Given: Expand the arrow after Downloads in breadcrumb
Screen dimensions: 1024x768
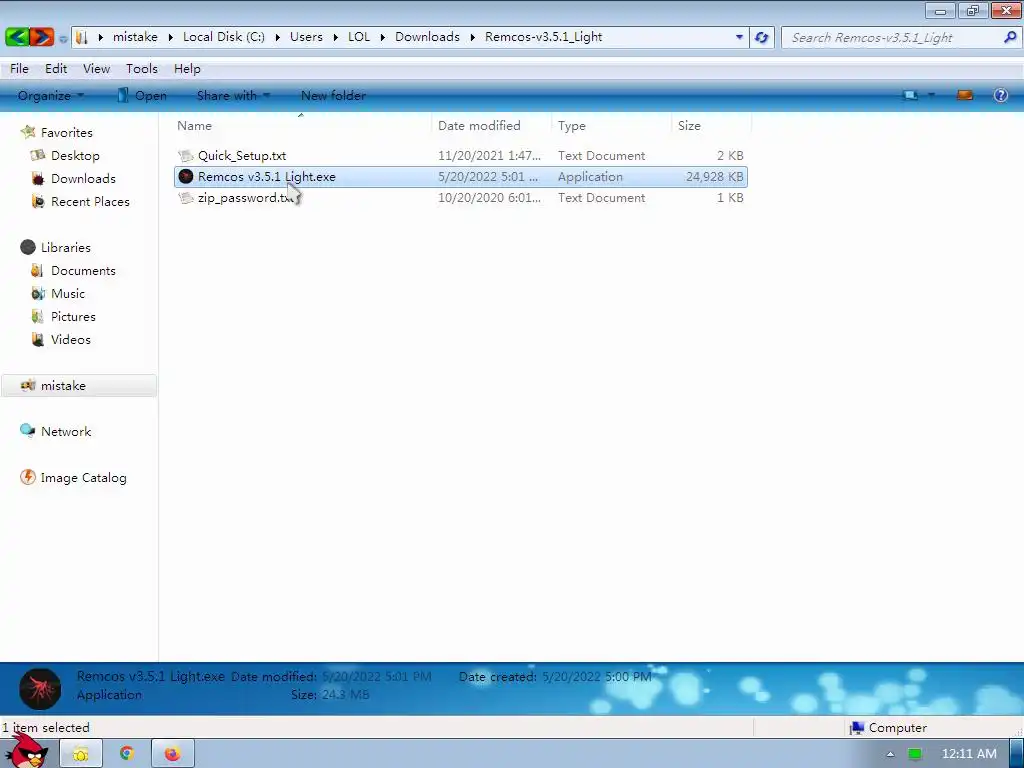Looking at the screenshot, I should coord(472,37).
